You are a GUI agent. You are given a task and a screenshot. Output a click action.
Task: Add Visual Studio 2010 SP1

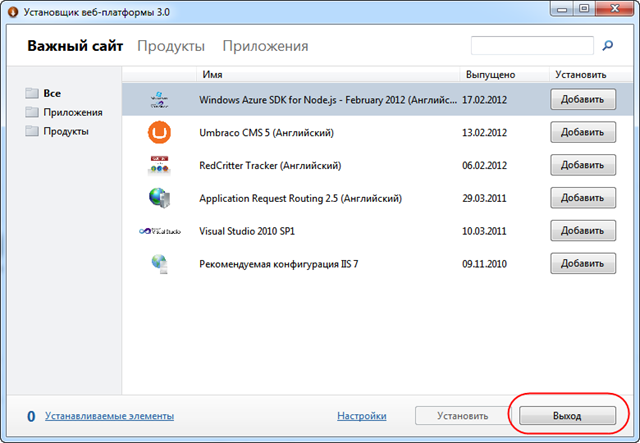tap(583, 231)
